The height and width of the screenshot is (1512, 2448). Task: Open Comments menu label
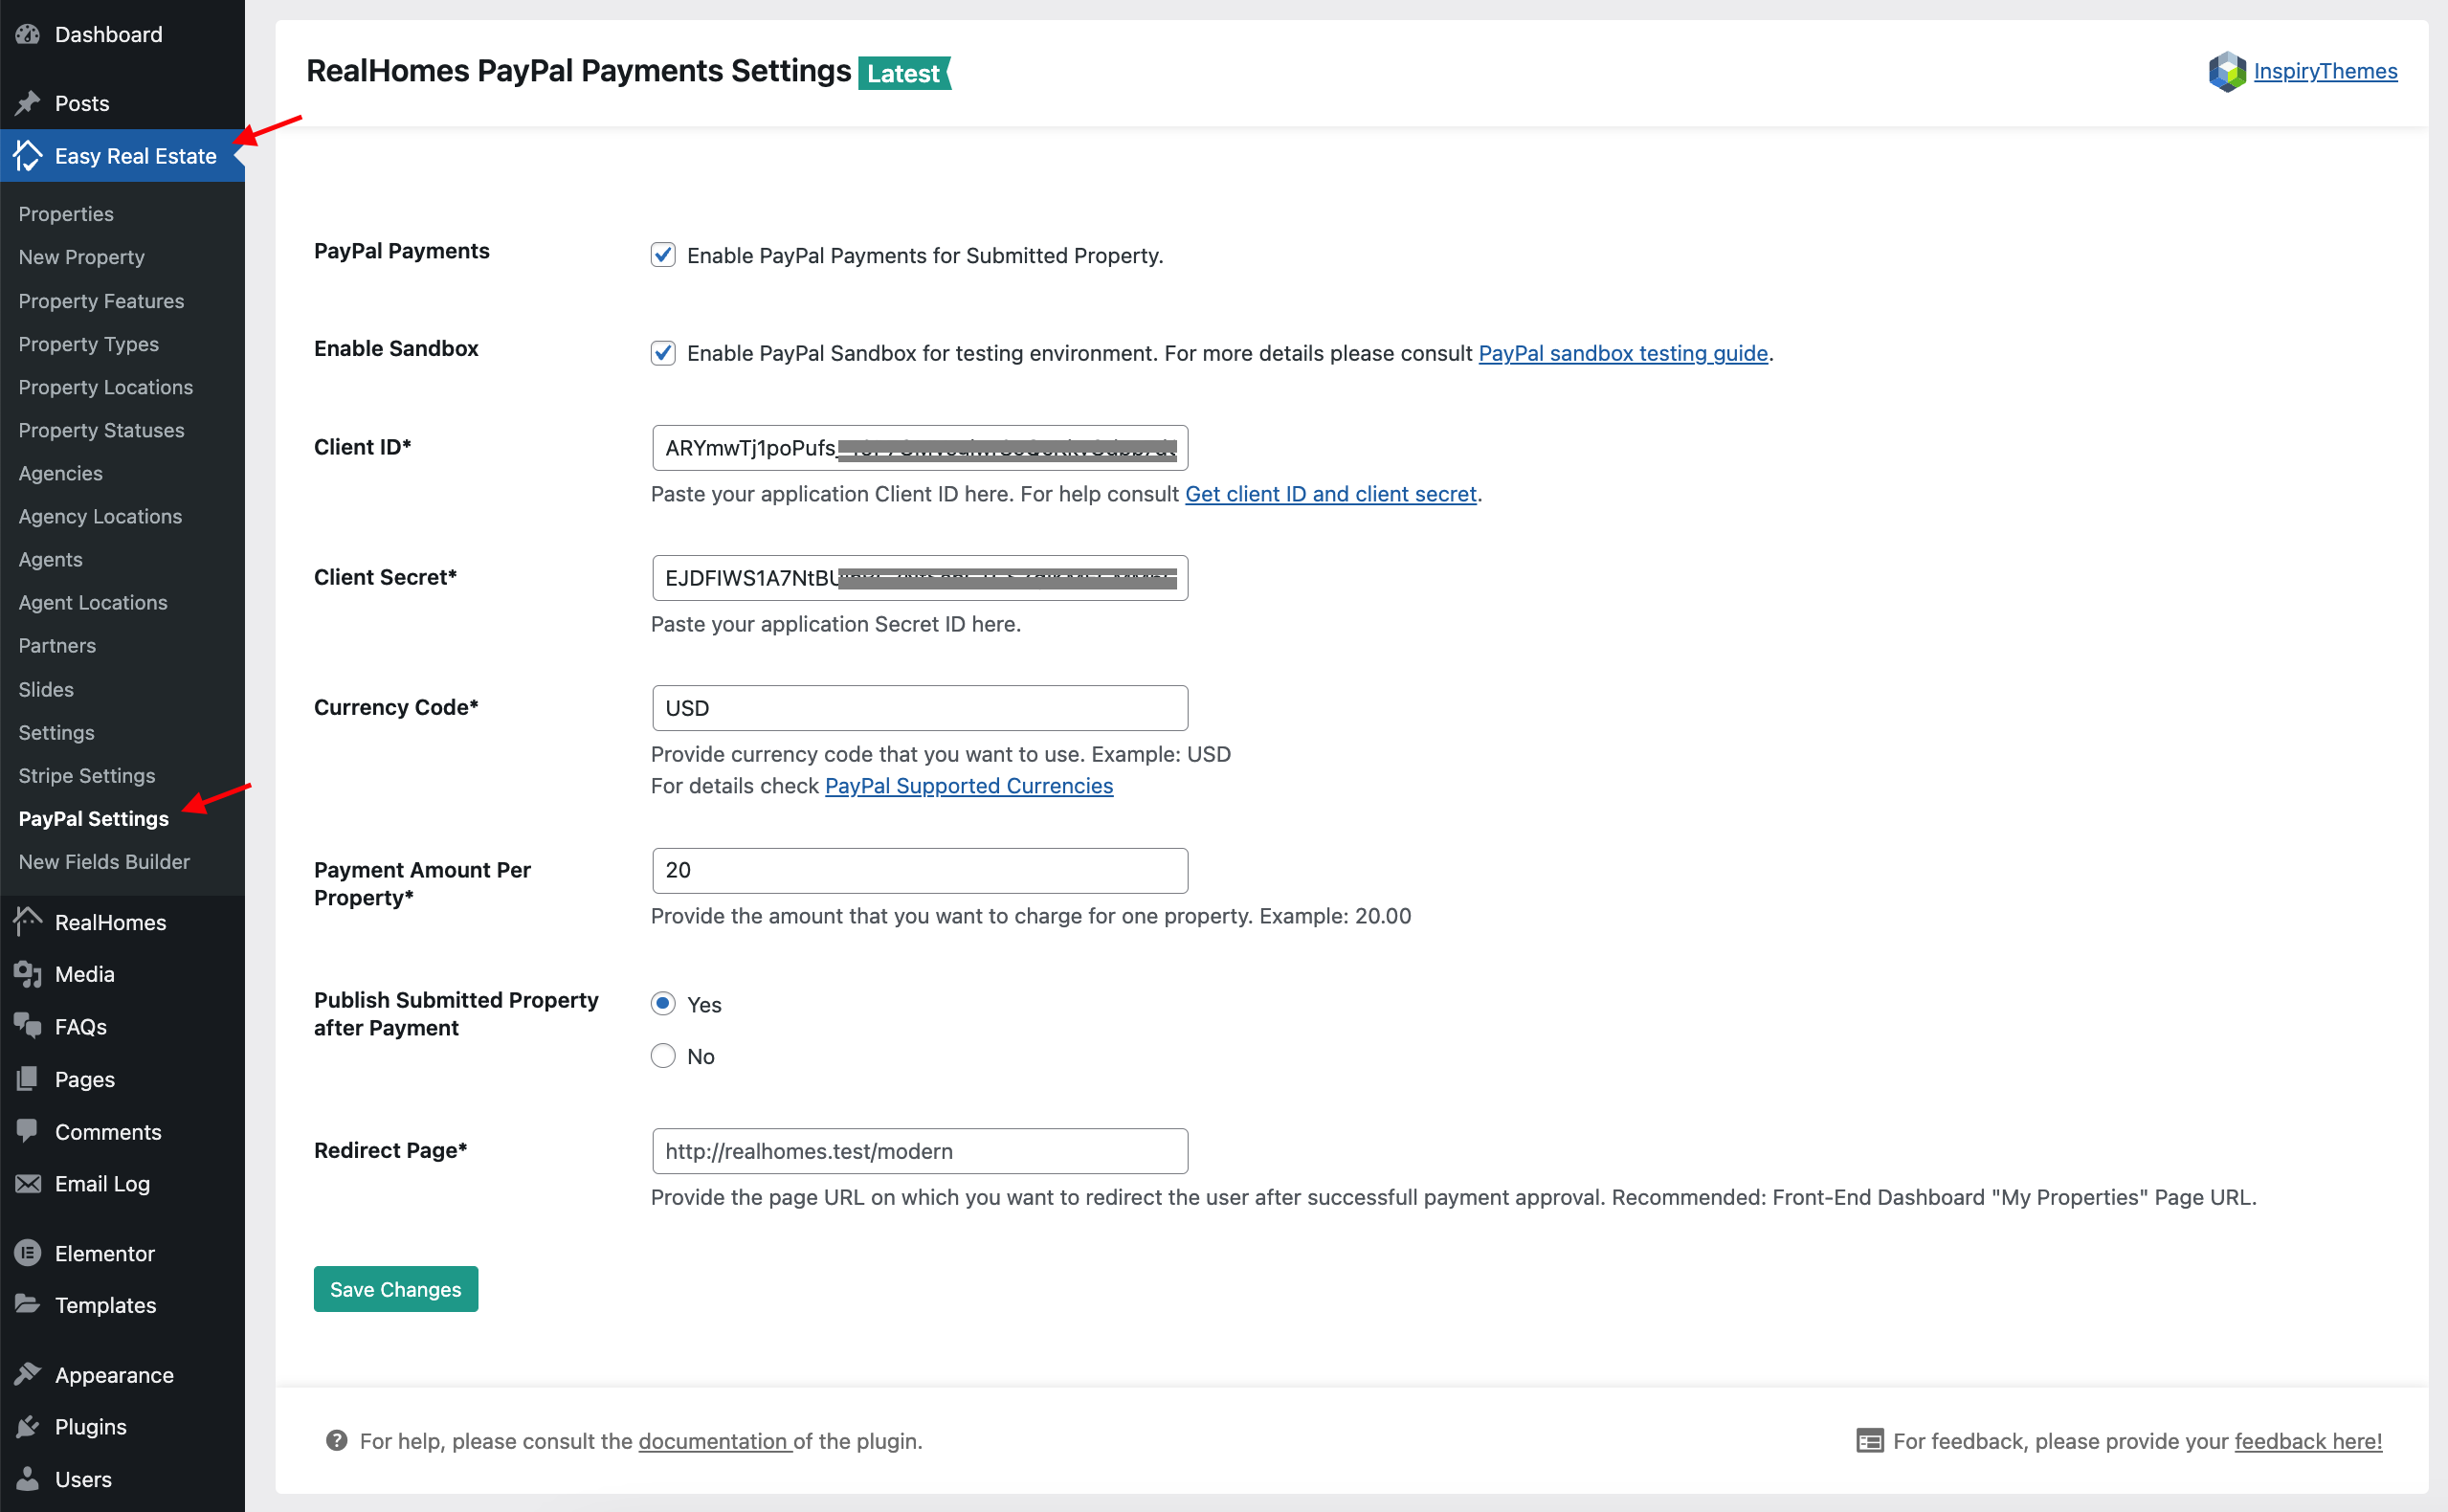[x=108, y=1132]
